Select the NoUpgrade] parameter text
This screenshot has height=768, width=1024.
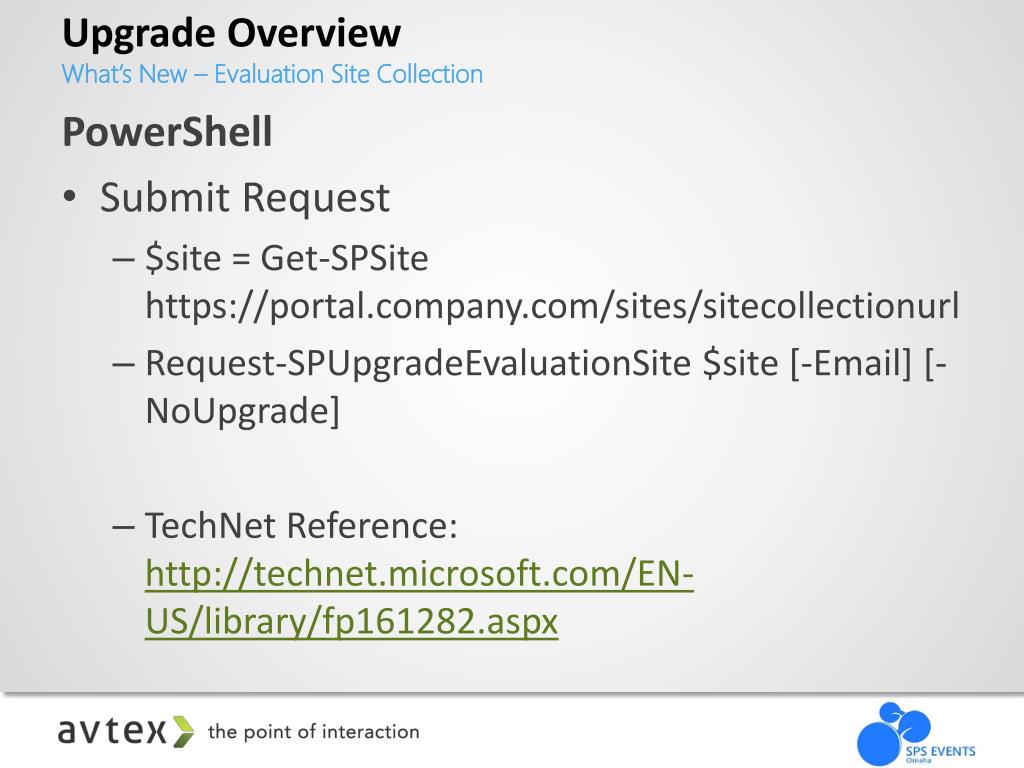tap(242, 411)
